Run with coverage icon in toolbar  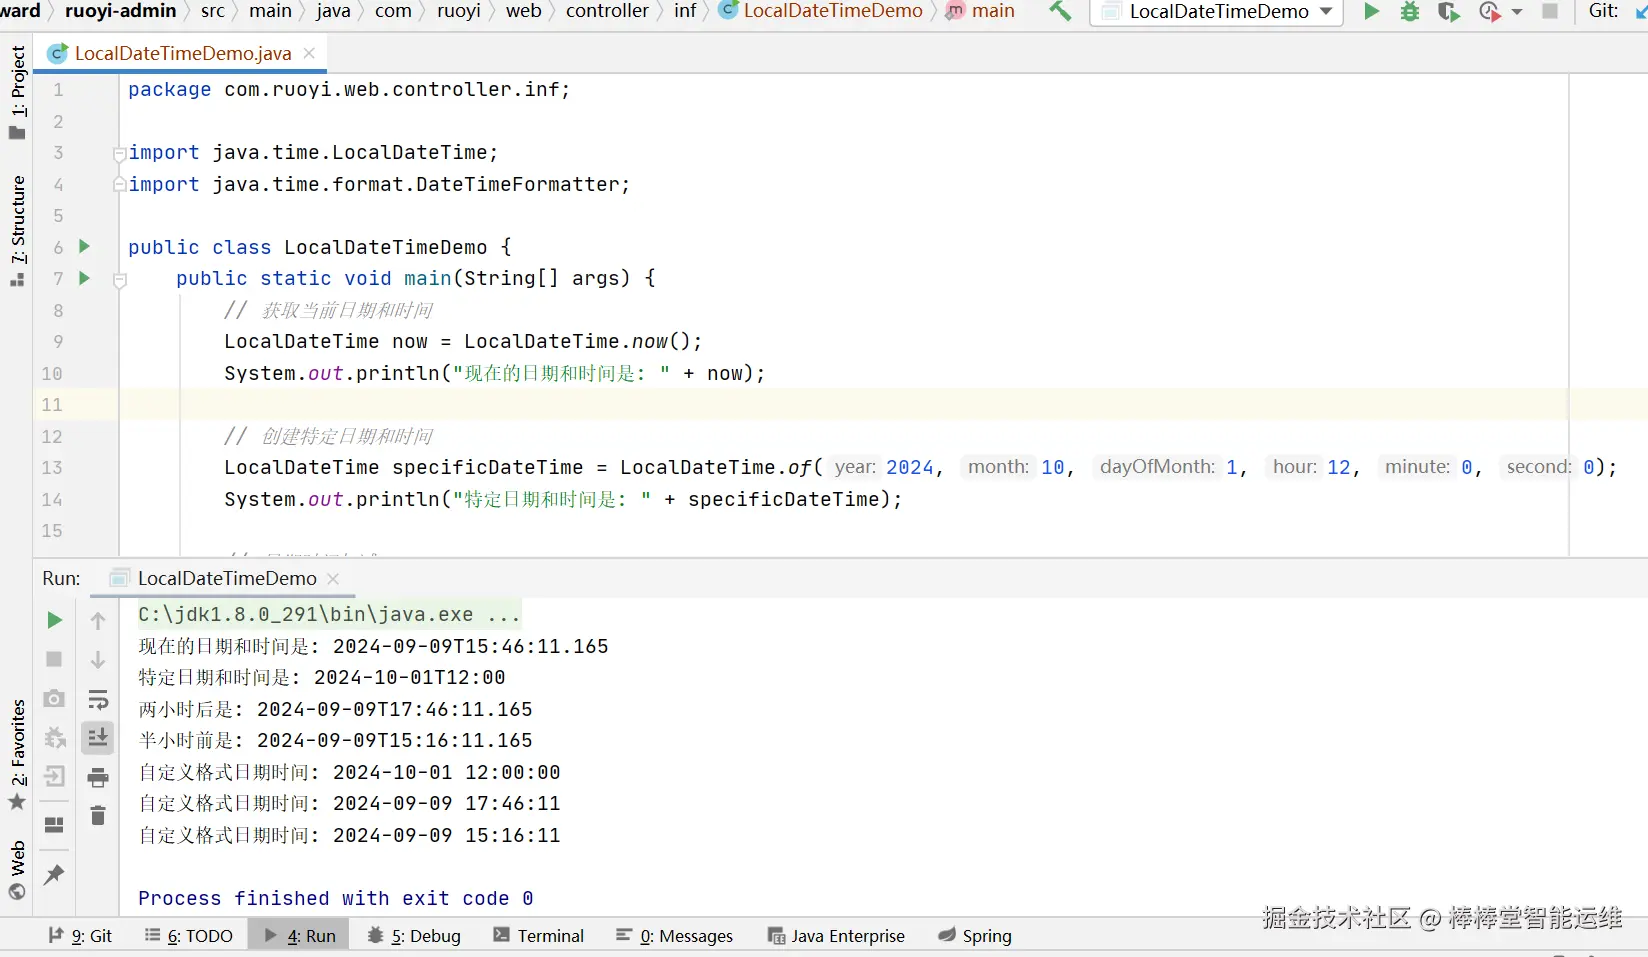coord(1448,11)
